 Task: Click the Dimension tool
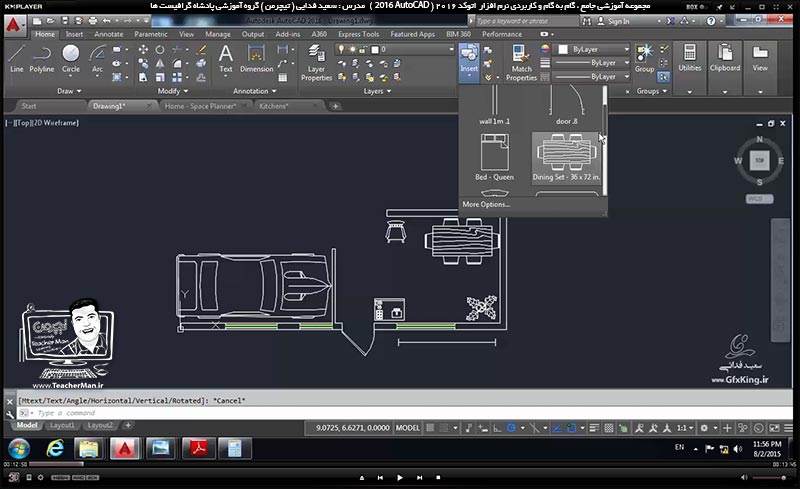257,58
